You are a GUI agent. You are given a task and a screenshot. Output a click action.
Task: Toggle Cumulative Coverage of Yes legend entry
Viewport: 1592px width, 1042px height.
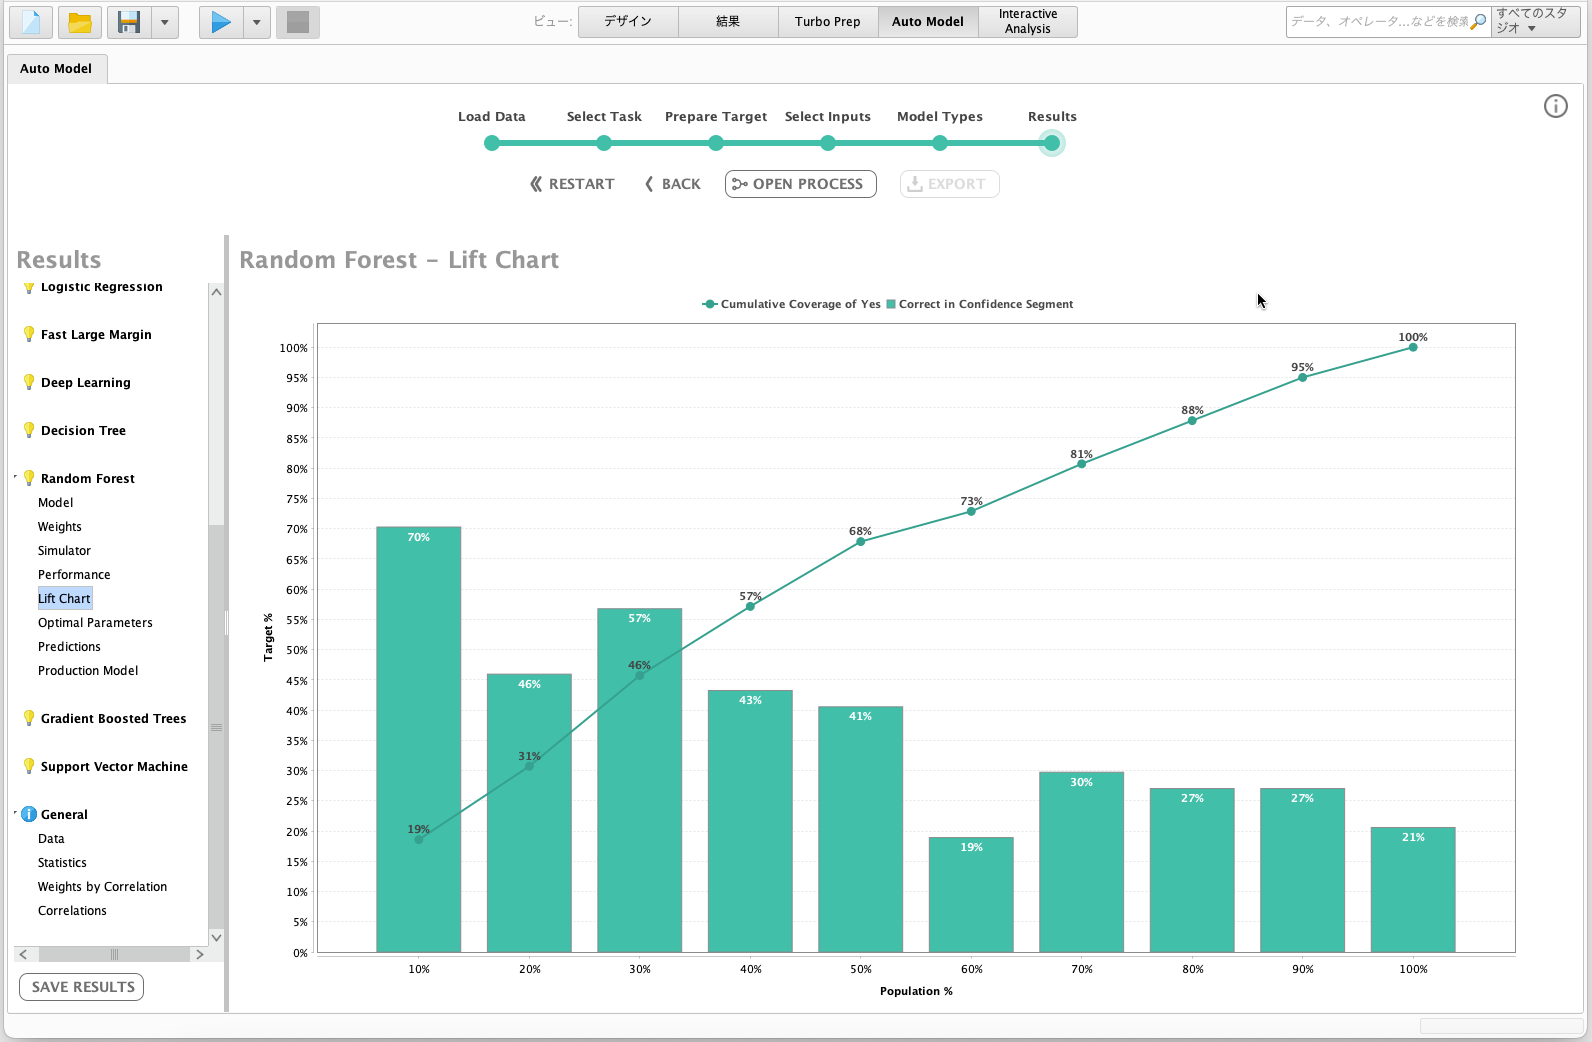[791, 304]
